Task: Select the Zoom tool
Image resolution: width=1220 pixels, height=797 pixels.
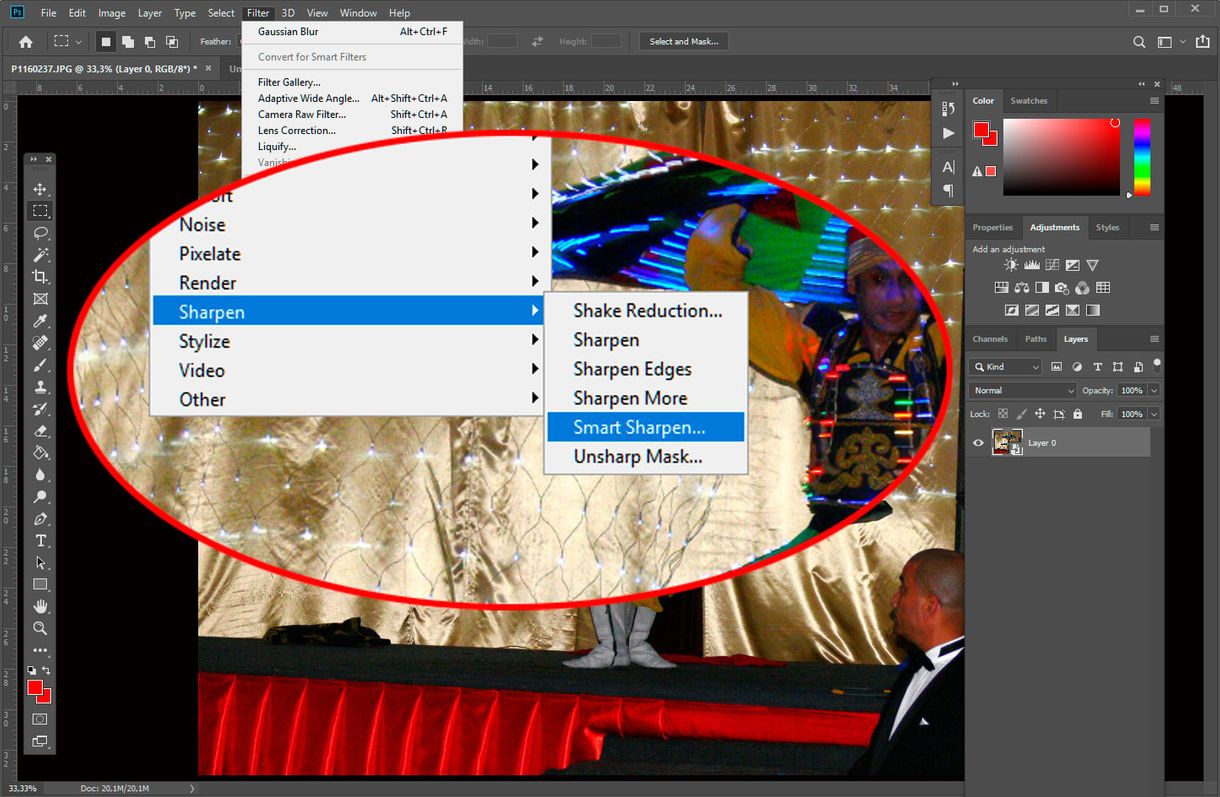Action: [40, 629]
